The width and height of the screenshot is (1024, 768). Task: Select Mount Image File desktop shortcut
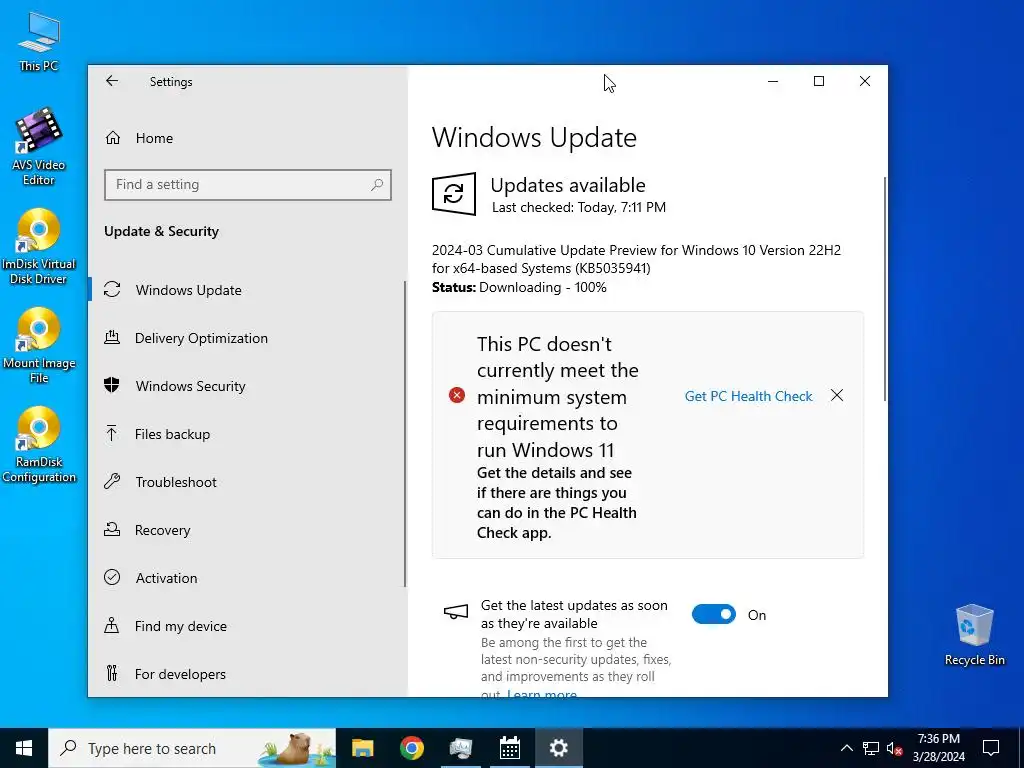coord(39,346)
